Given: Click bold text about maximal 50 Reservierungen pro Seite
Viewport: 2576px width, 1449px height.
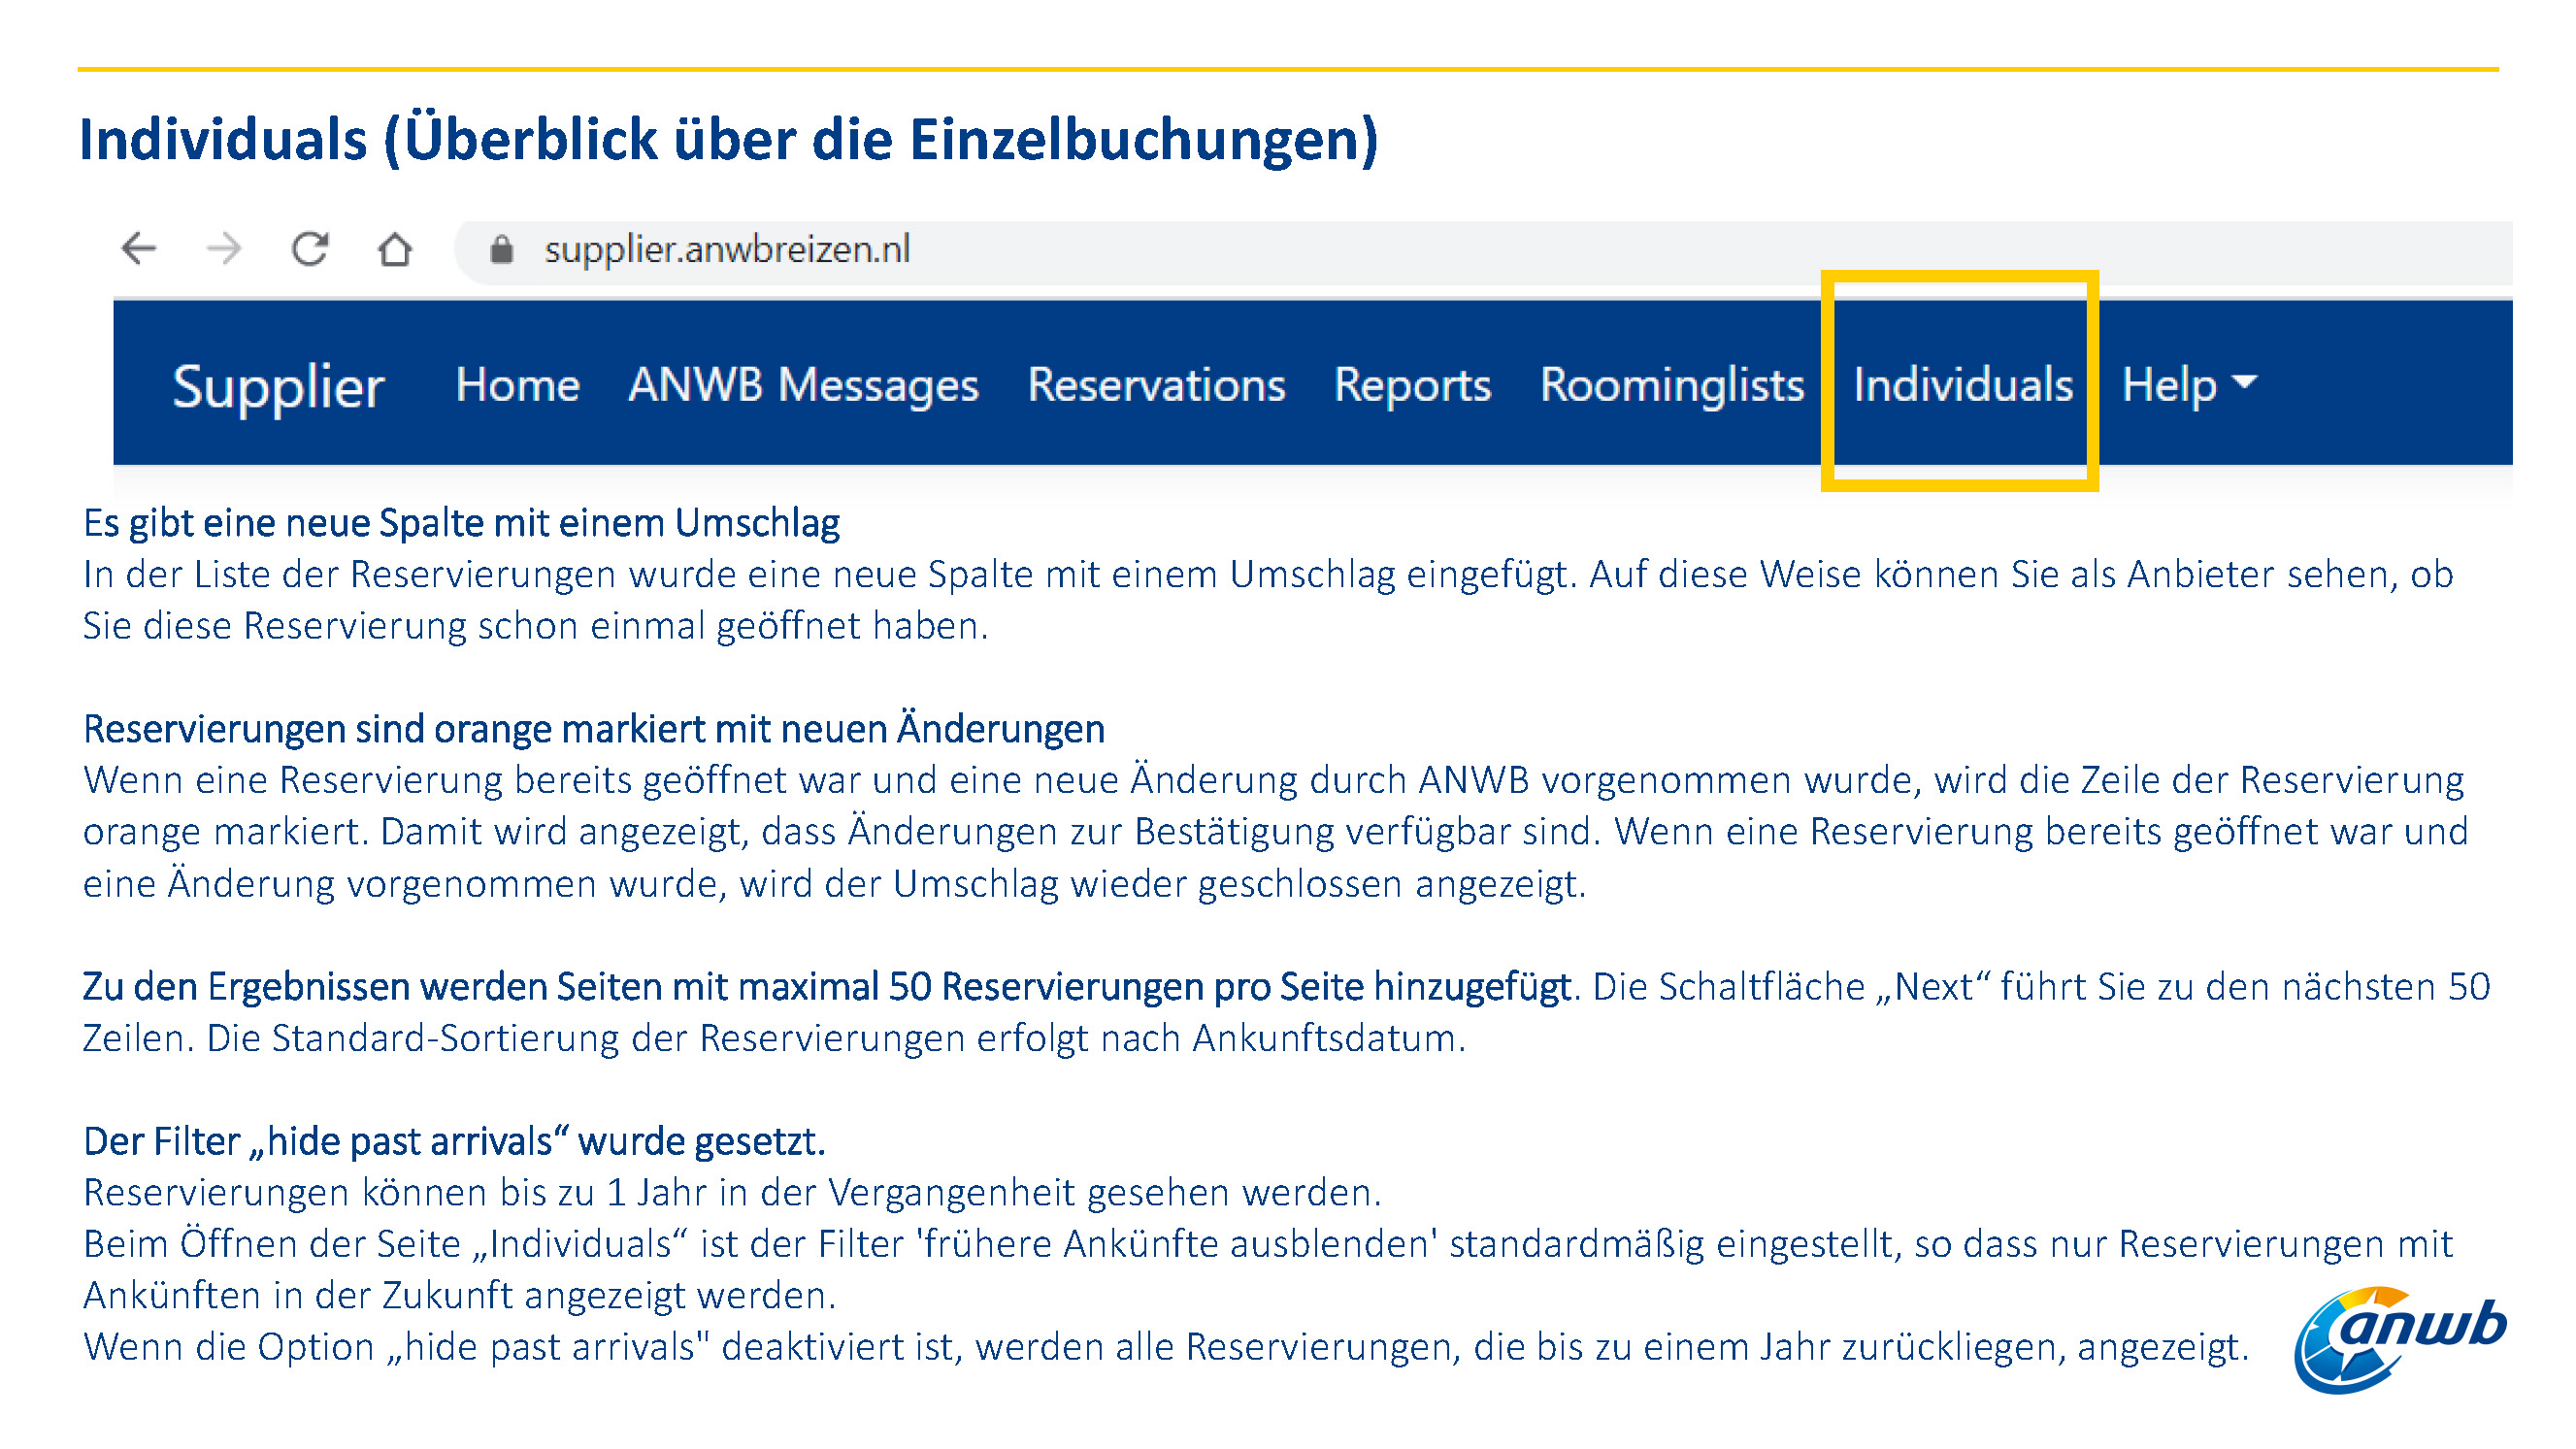Looking at the screenshot, I should pos(827,986).
